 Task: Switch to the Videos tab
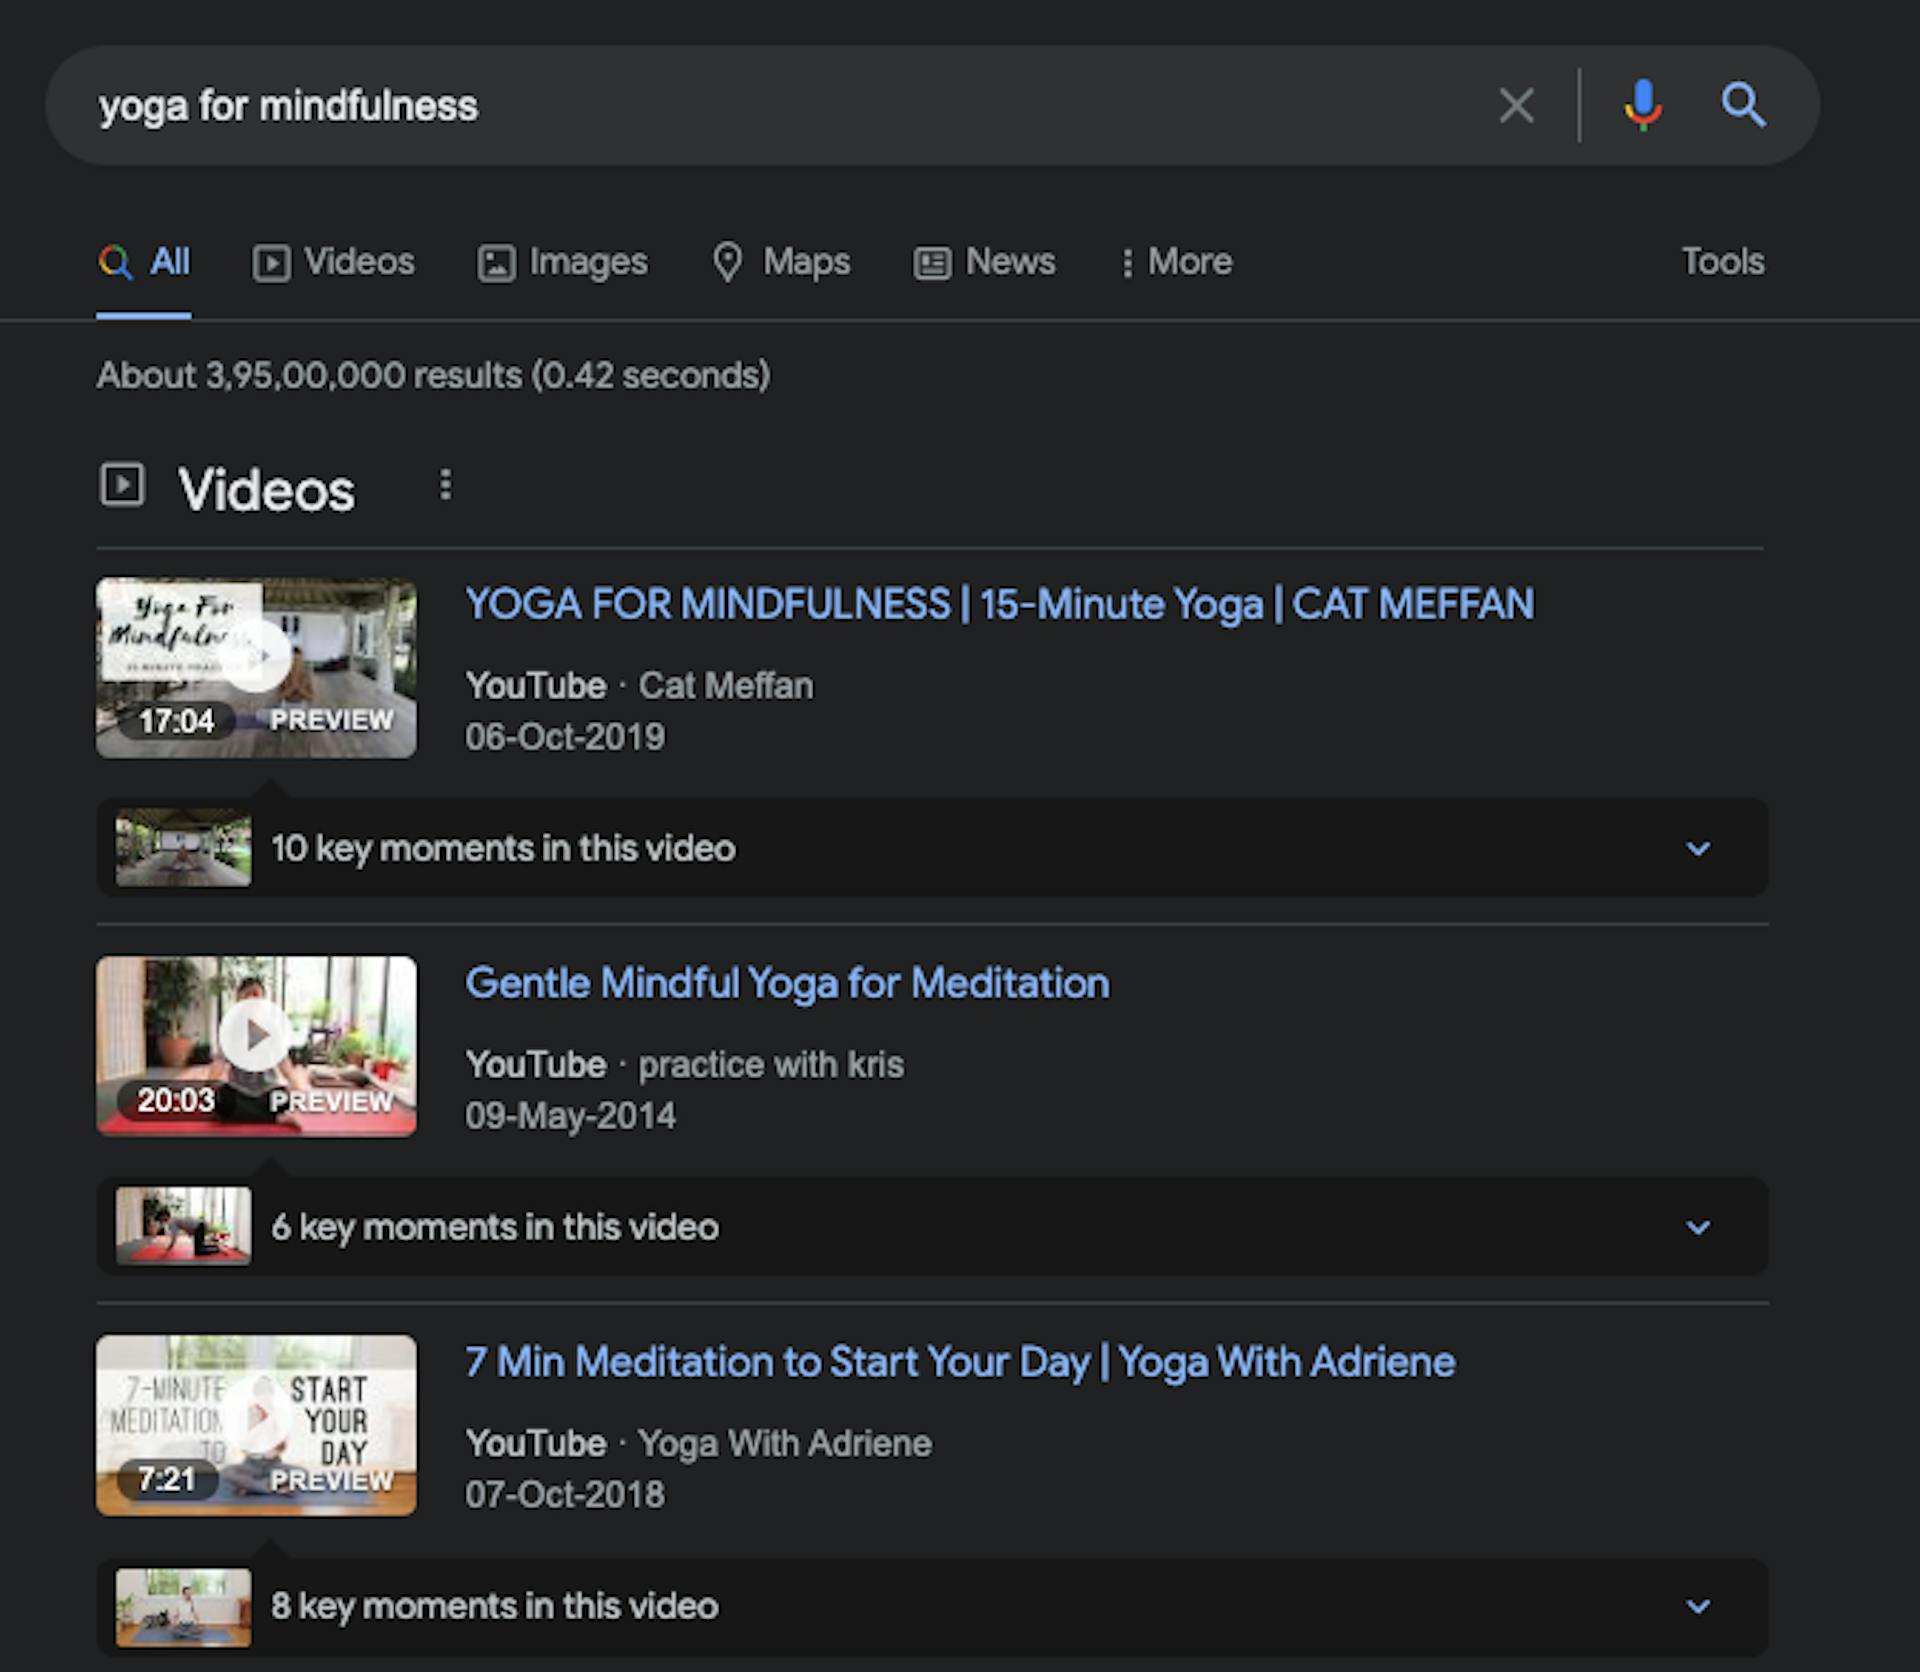[333, 262]
